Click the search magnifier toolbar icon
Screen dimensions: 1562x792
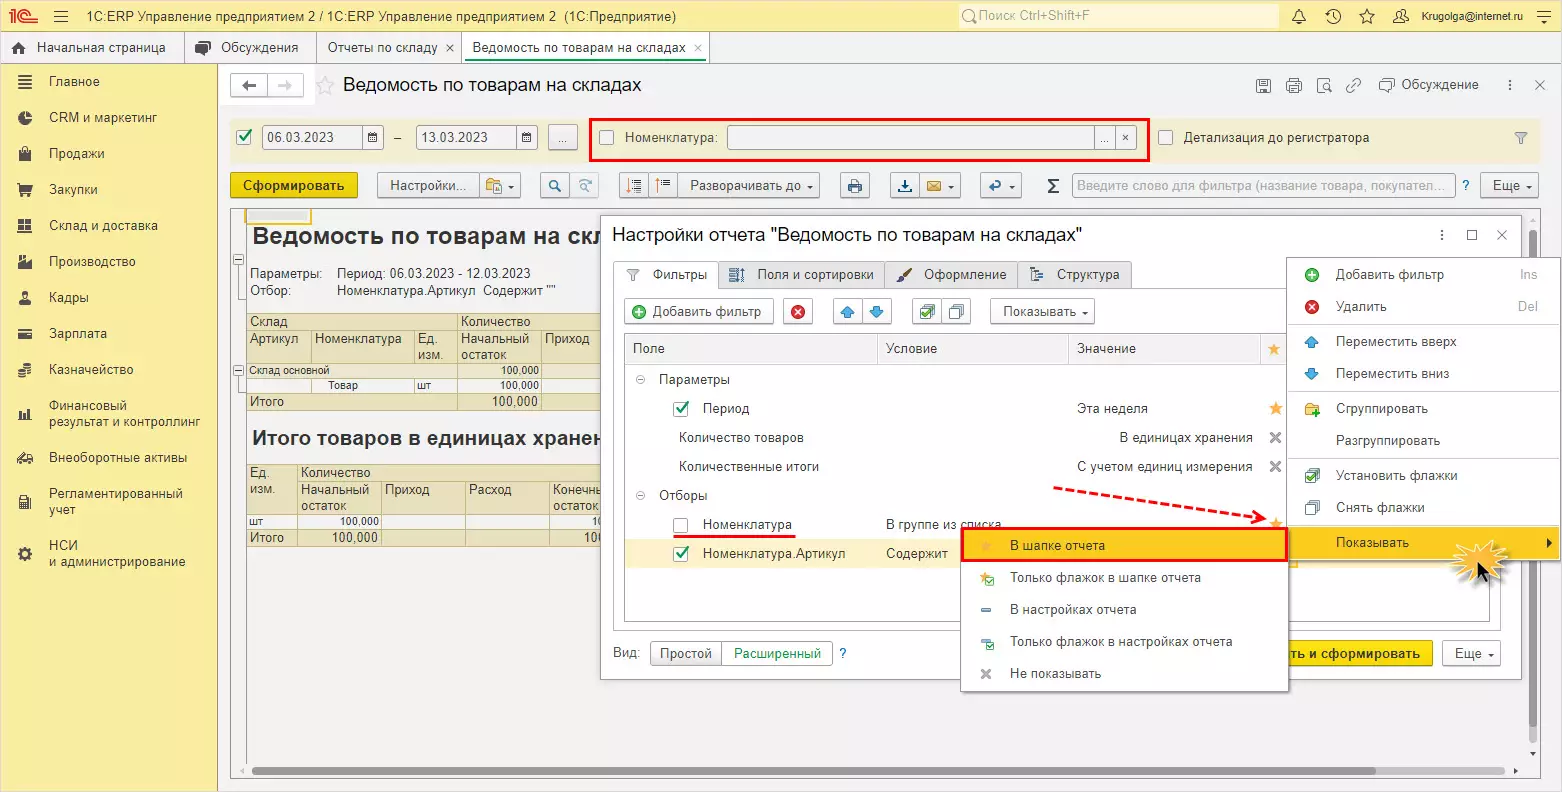pos(554,186)
